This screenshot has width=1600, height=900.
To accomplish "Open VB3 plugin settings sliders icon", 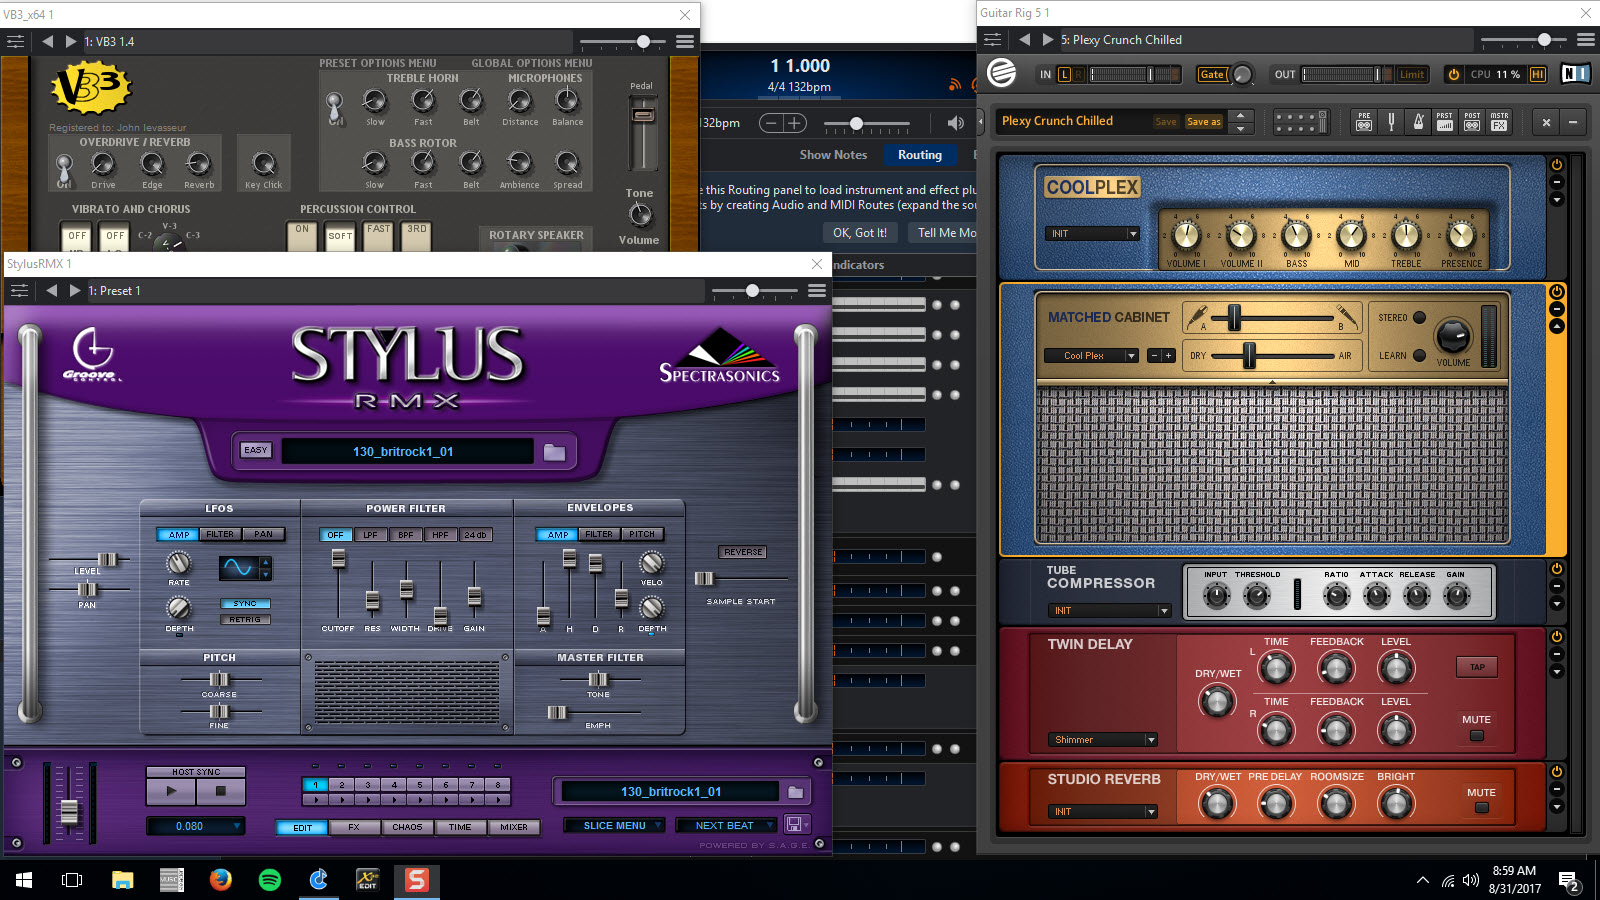I will pos(15,42).
